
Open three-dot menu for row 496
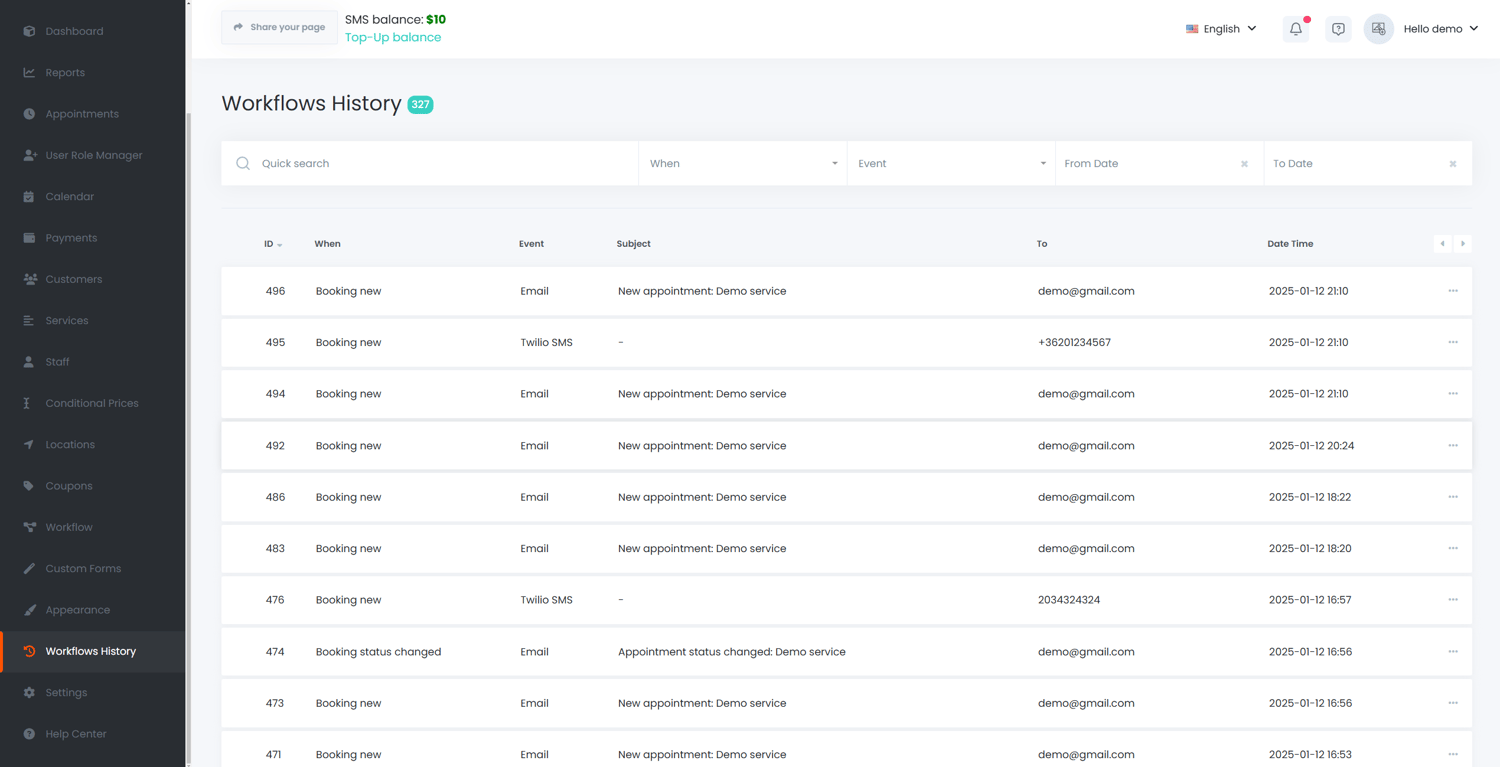click(1453, 291)
